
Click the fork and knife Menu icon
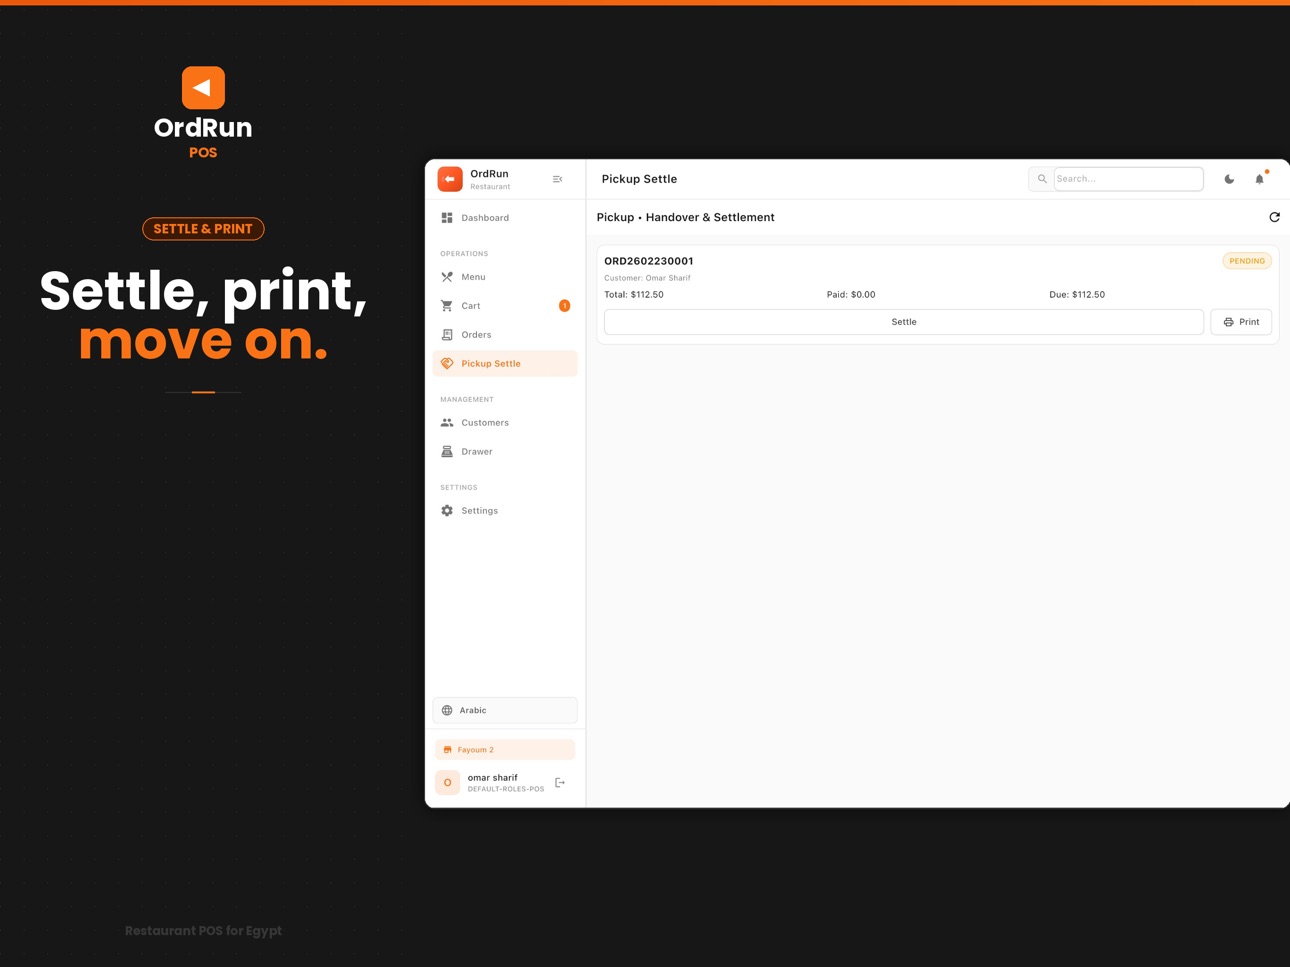(447, 277)
